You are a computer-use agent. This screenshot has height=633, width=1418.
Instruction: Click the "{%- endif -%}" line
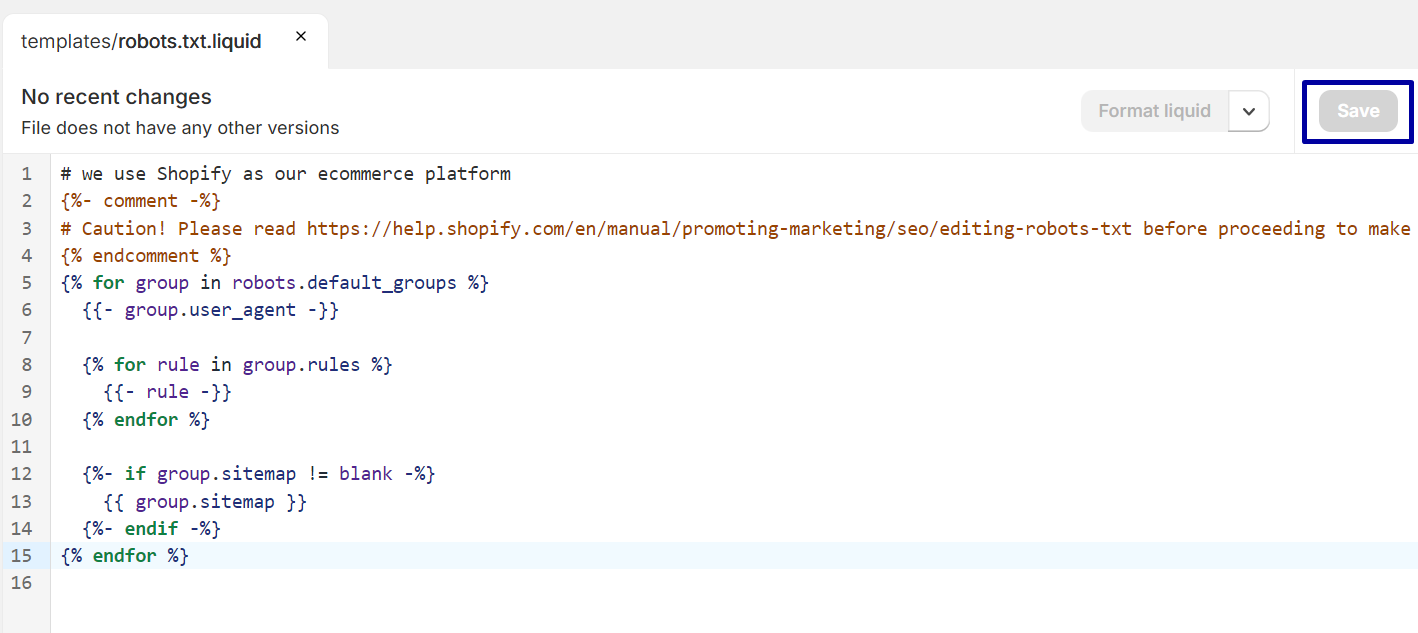pos(152,528)
